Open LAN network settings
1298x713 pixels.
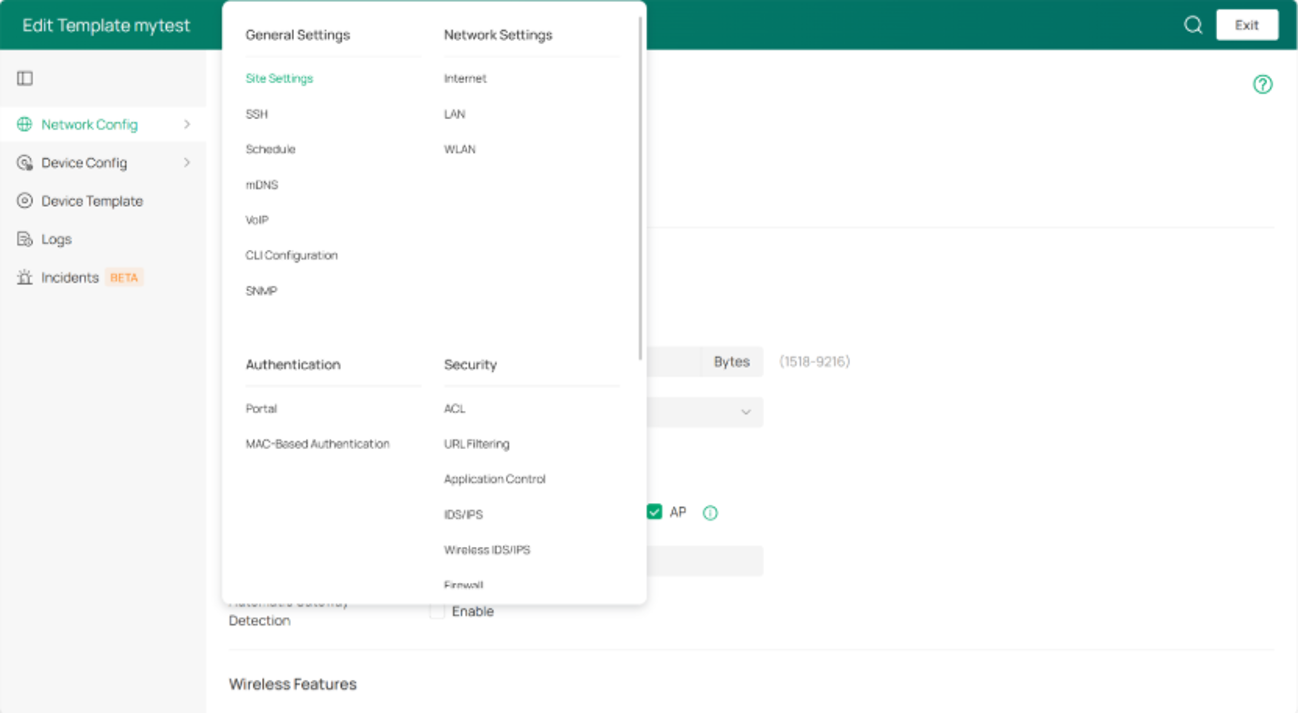(x=454, y=114)
